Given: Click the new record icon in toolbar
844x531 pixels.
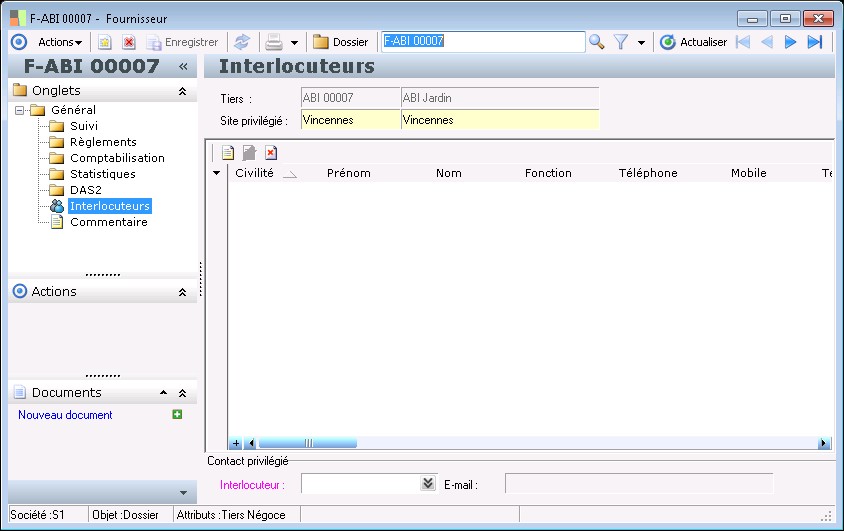Looking at the screenshot, I should [104, 42].
